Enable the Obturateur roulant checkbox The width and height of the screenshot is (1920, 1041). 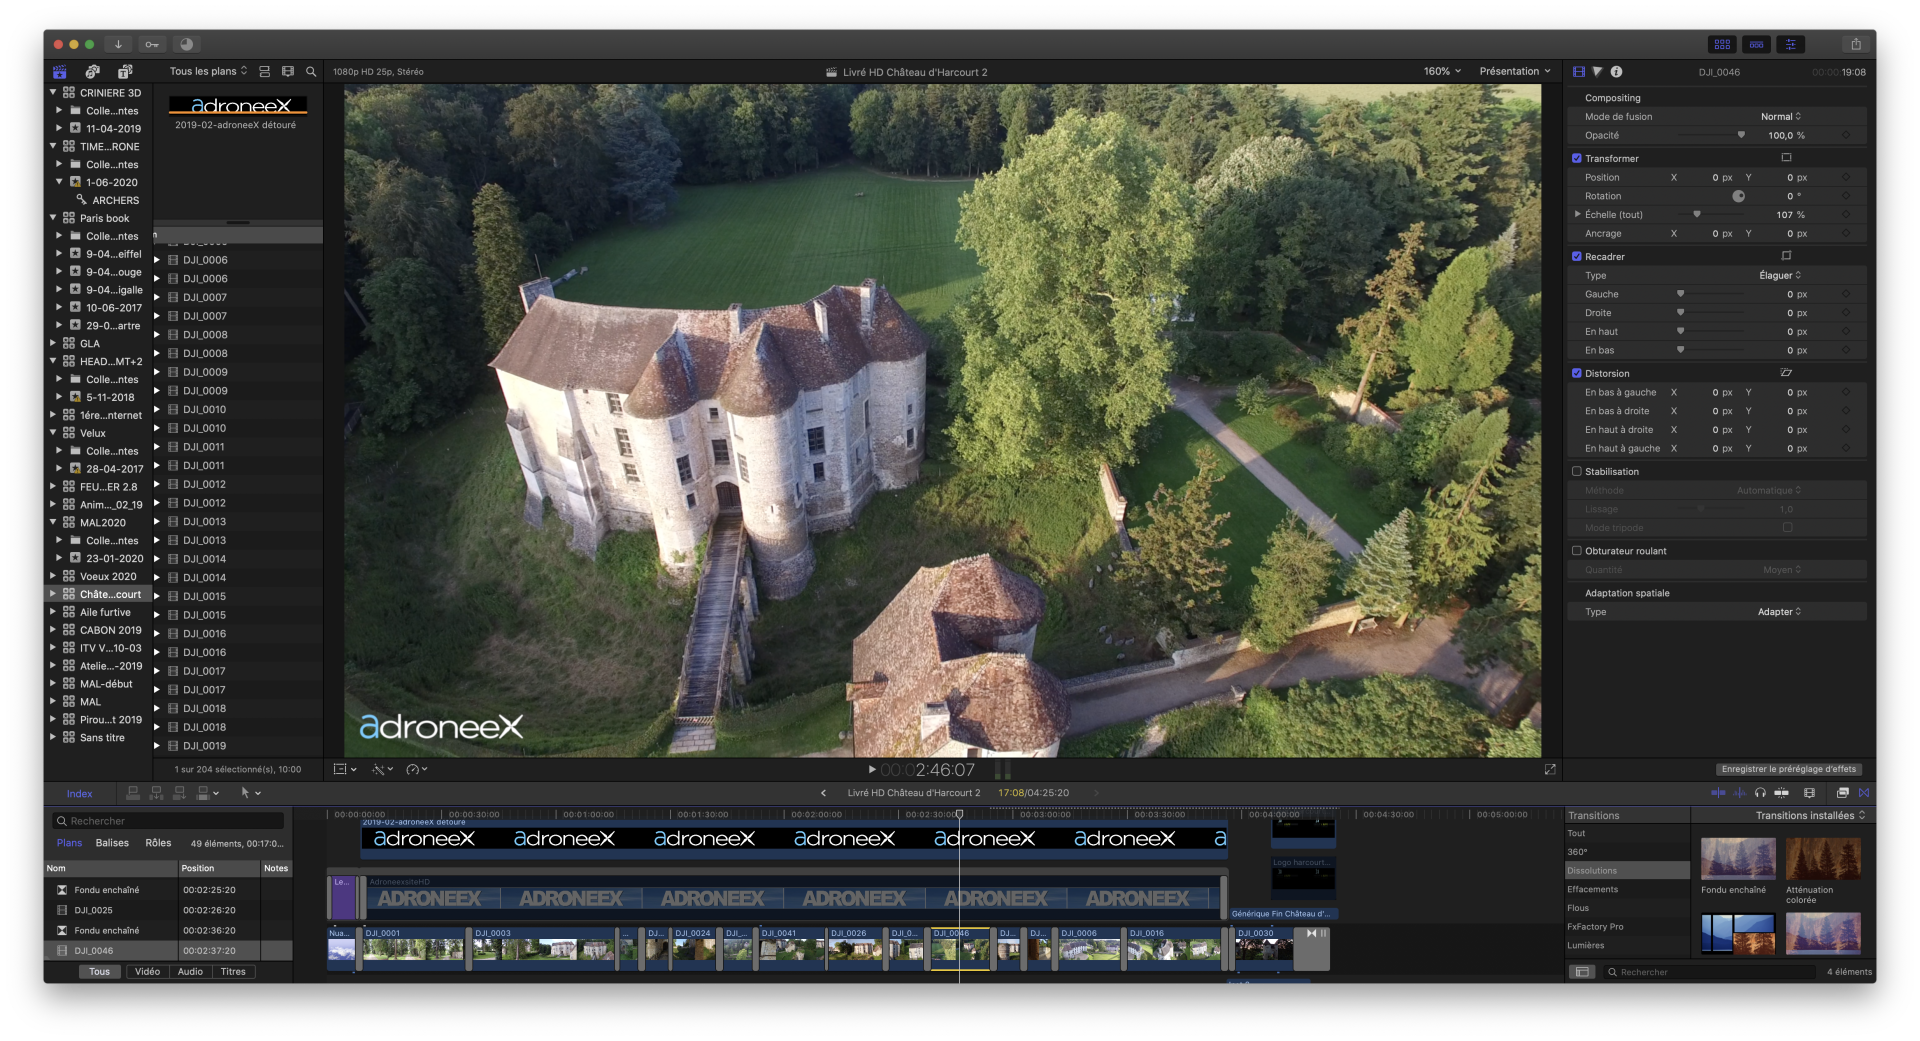(1577, 551)
